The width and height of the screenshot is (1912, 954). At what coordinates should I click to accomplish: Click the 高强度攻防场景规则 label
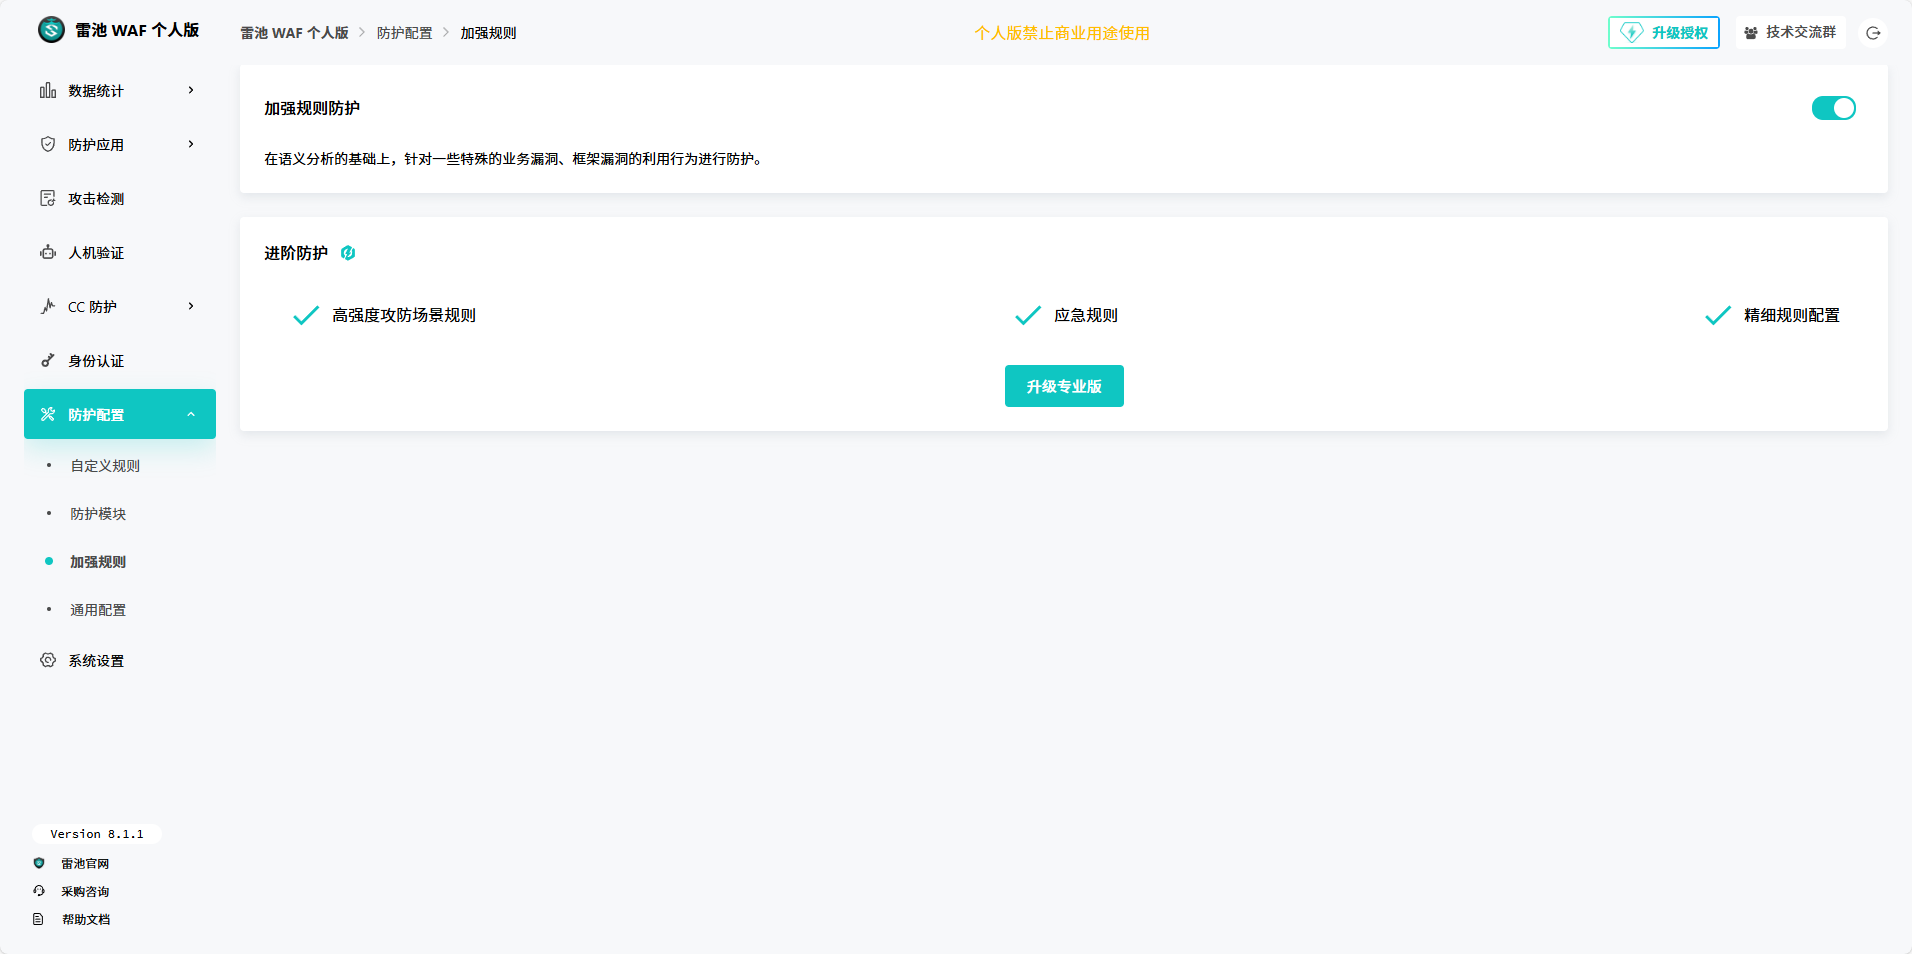[x=404, y=315]
